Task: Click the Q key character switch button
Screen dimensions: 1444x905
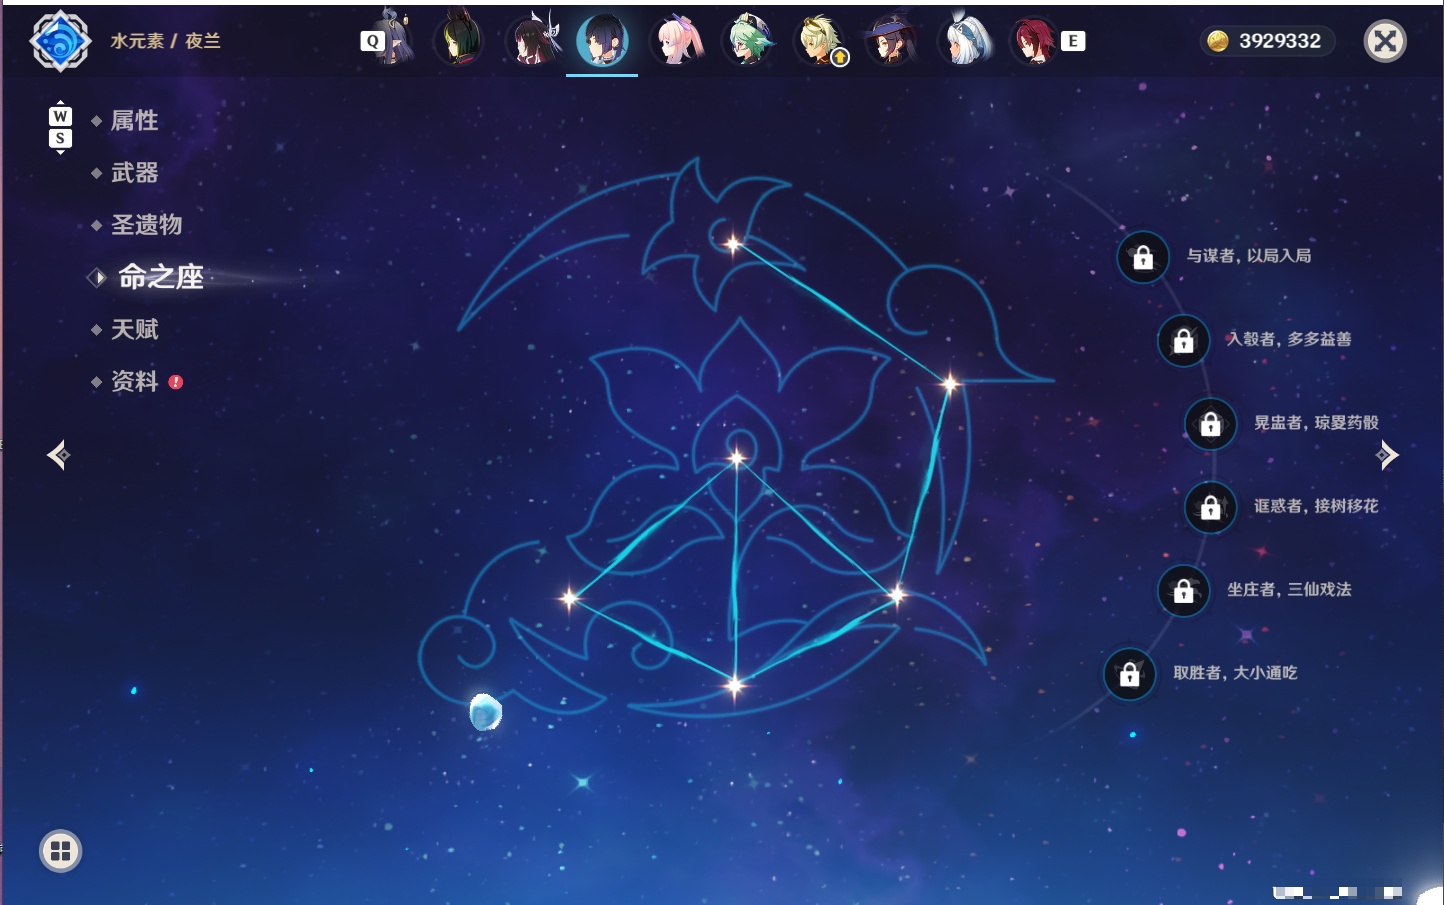Action: [x=373, y=41]
